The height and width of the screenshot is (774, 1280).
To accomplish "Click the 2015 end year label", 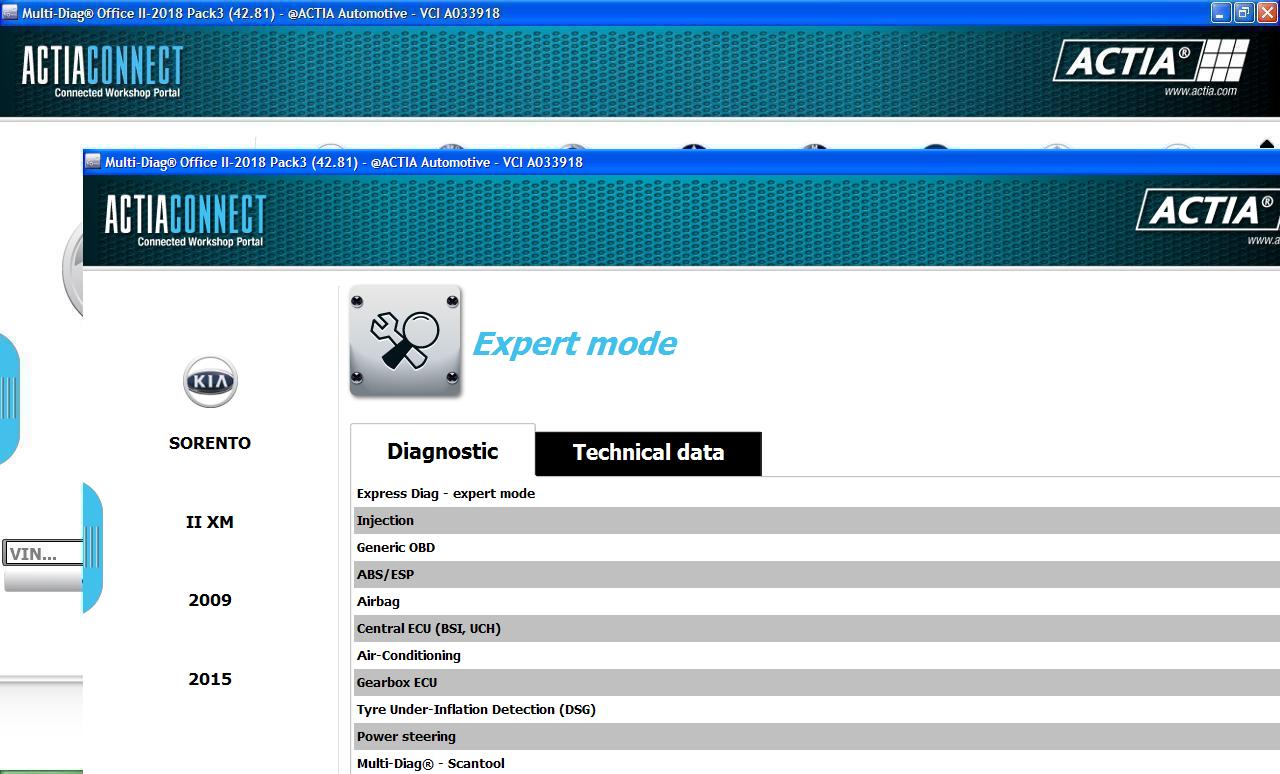I will tap(210, 679).
